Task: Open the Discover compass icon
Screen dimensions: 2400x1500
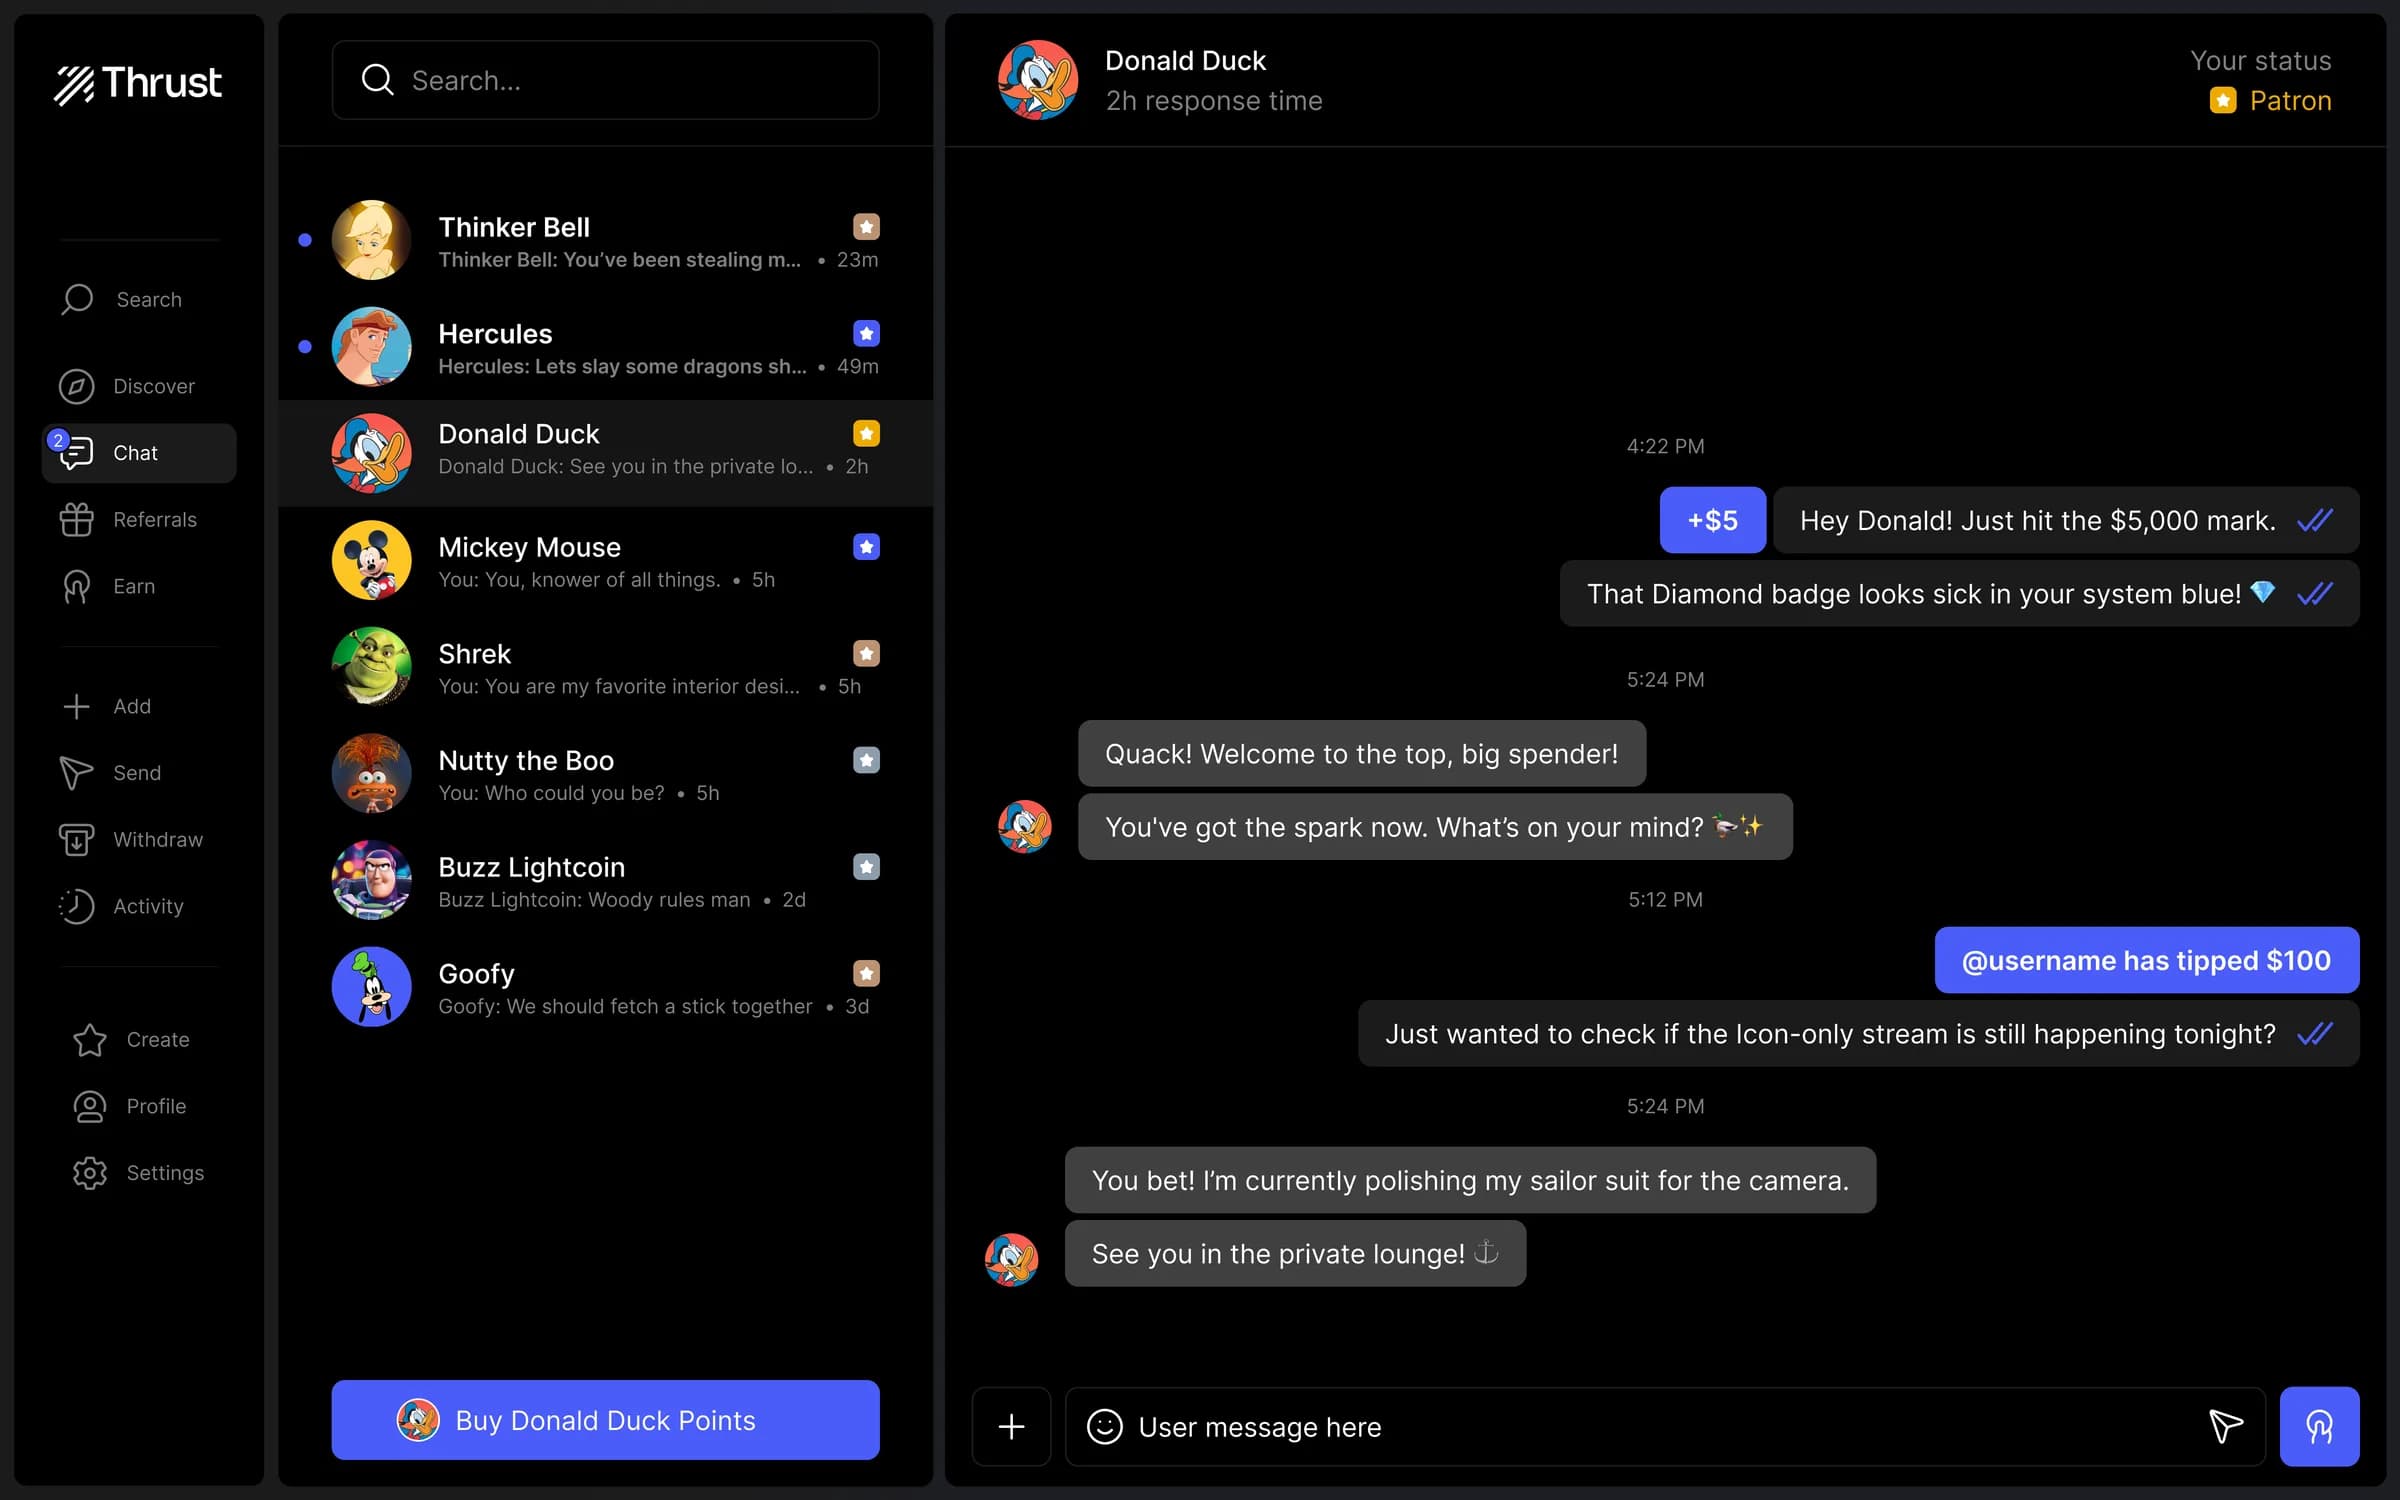Action: (x=77, y=386)
